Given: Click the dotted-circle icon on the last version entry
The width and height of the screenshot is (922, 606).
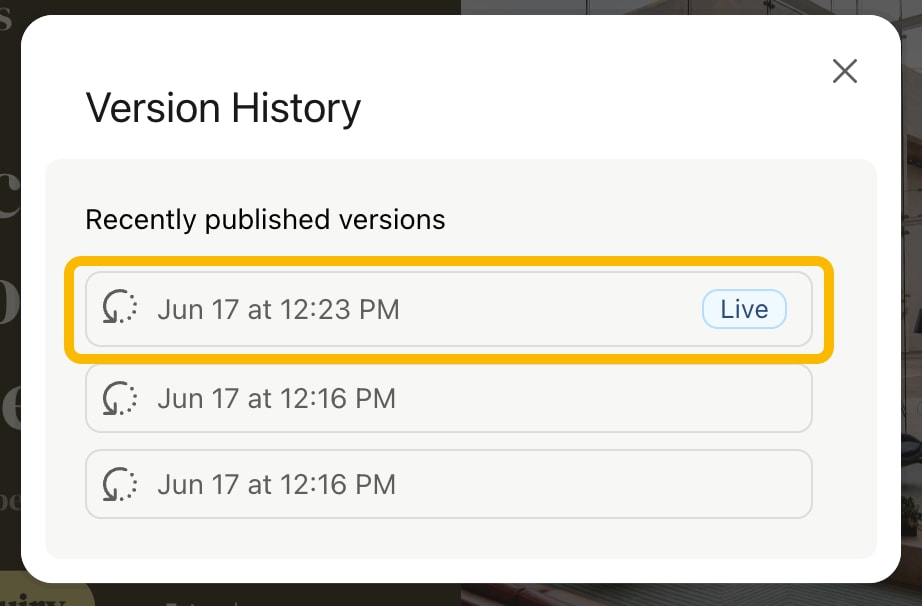Looking at the screenshot, I should tap(120, 484).
